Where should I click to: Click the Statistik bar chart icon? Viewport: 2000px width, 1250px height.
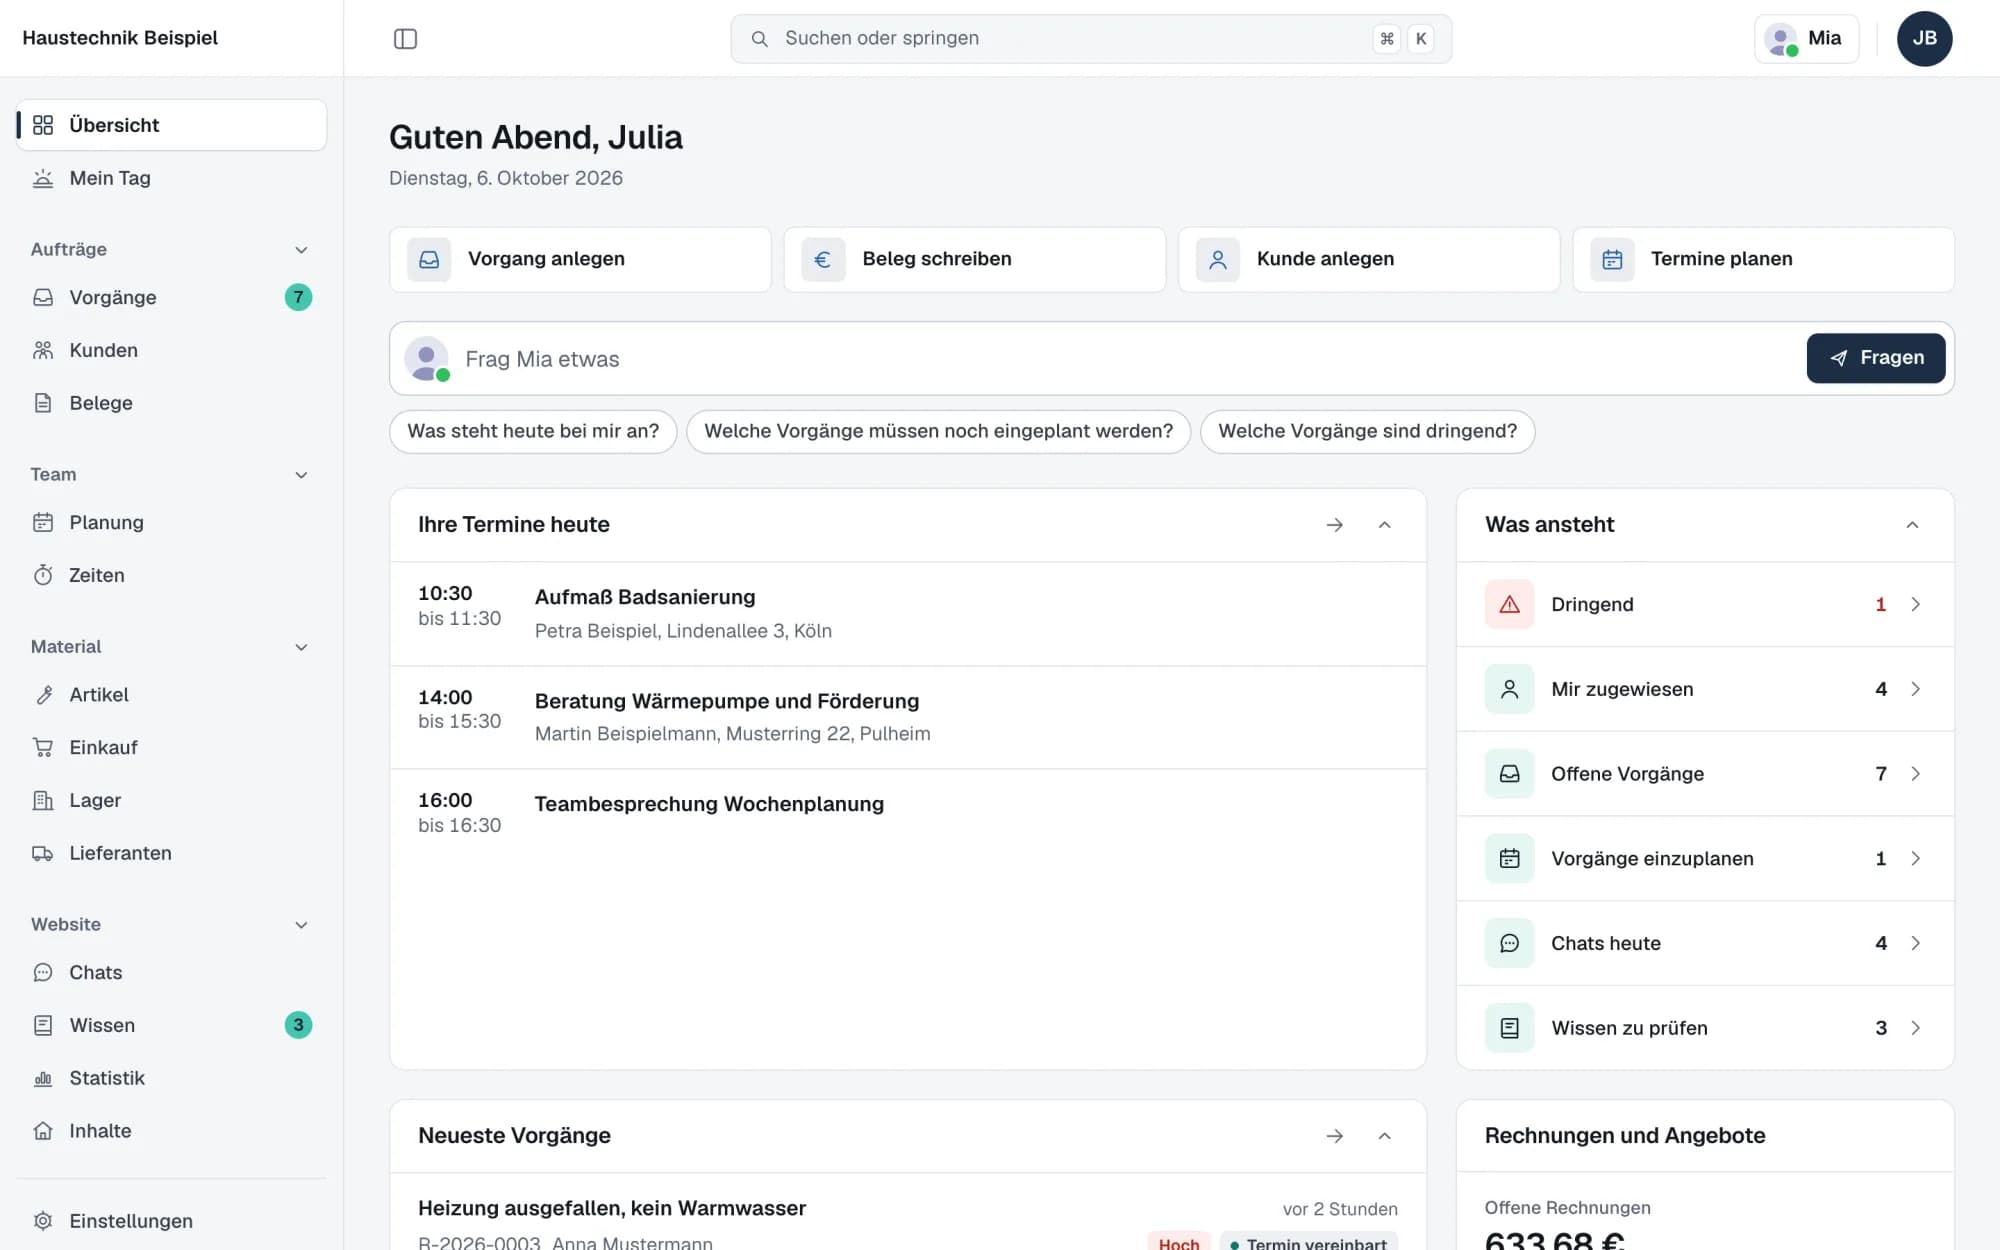click(x=43, y=1078)
